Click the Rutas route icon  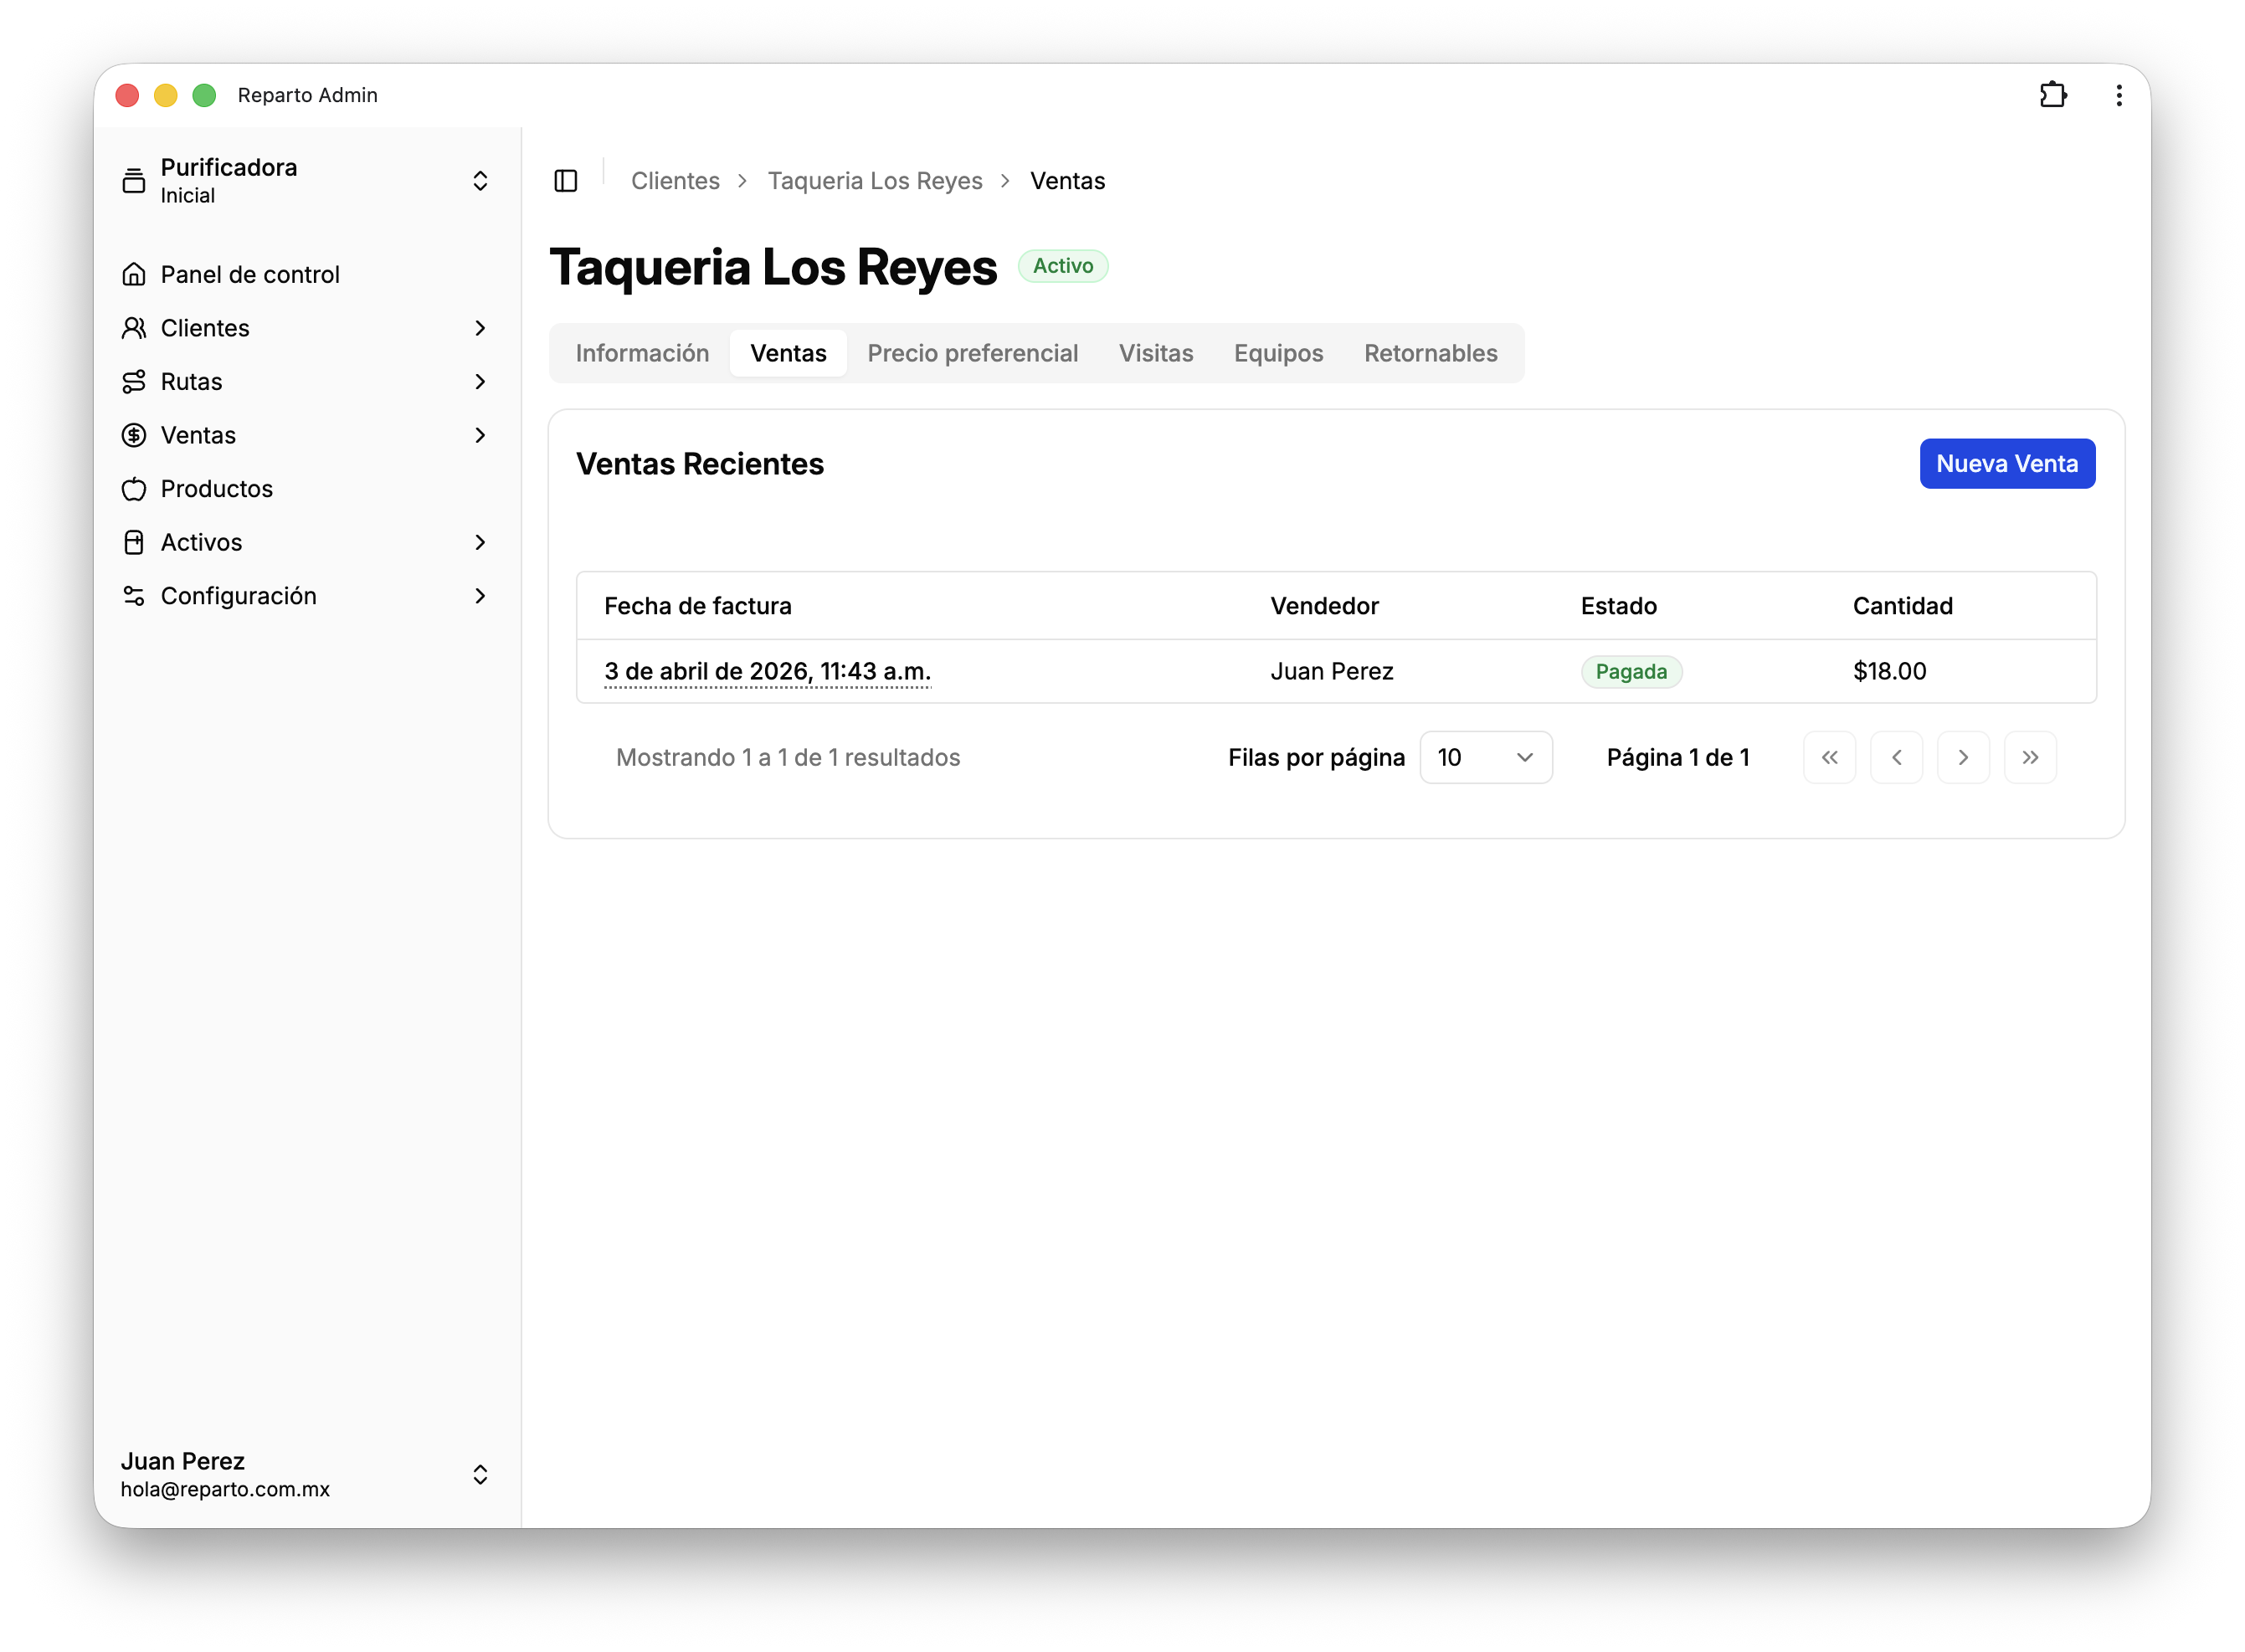pos(133,382)
